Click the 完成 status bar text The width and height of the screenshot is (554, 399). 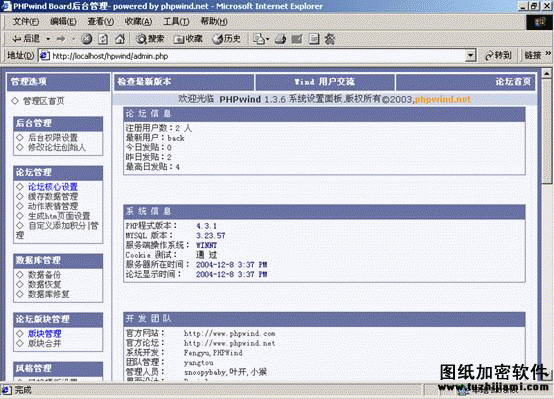[23, 390]
